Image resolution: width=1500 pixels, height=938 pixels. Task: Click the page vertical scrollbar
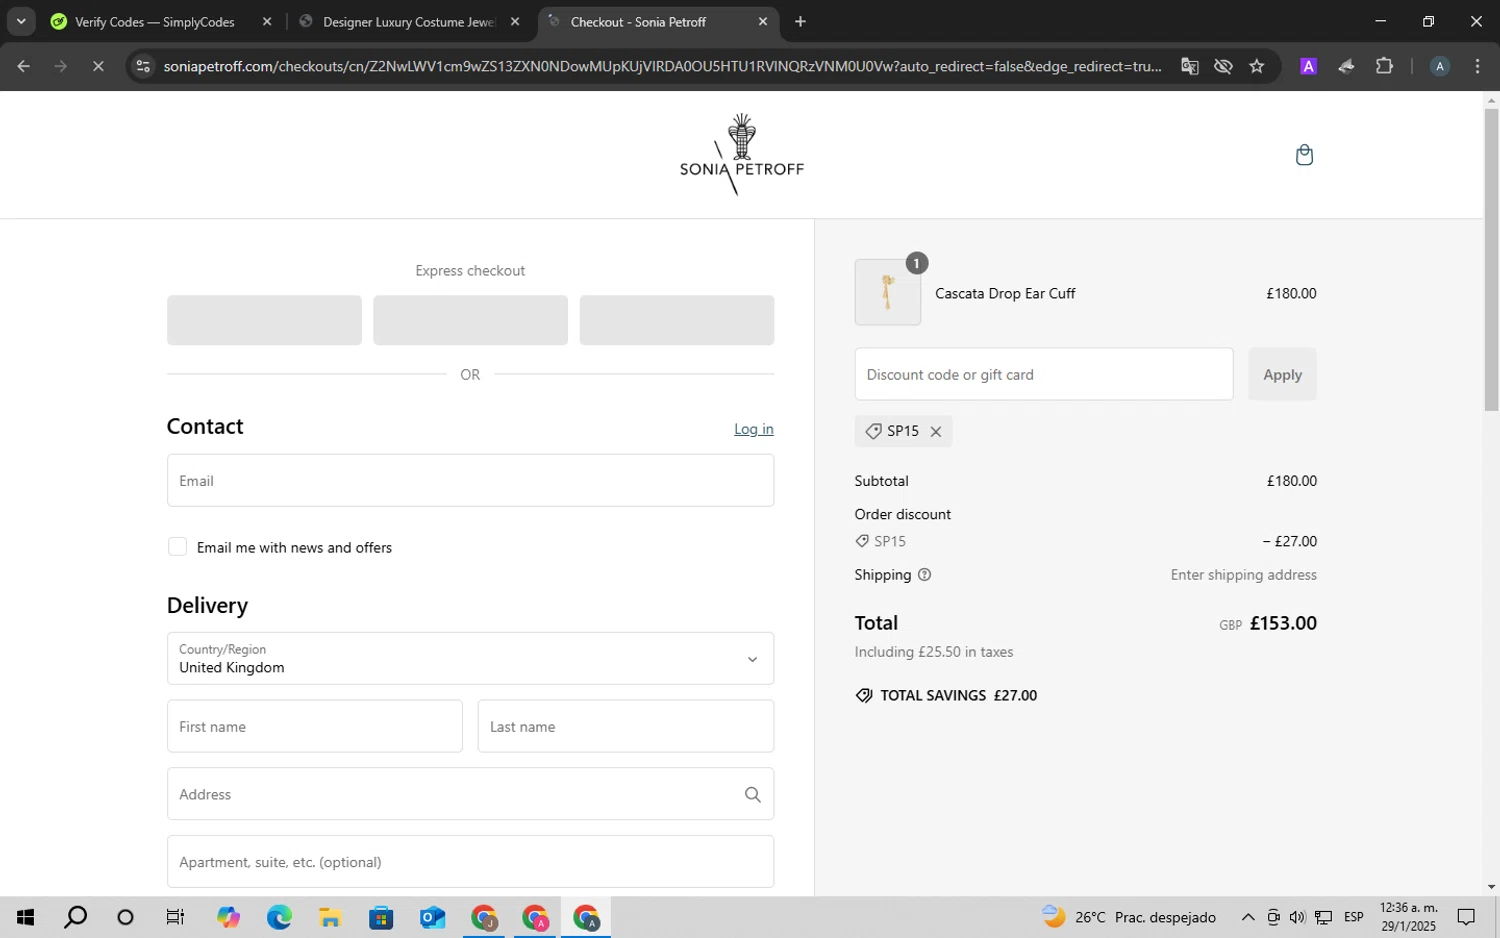coord(1491,260)
